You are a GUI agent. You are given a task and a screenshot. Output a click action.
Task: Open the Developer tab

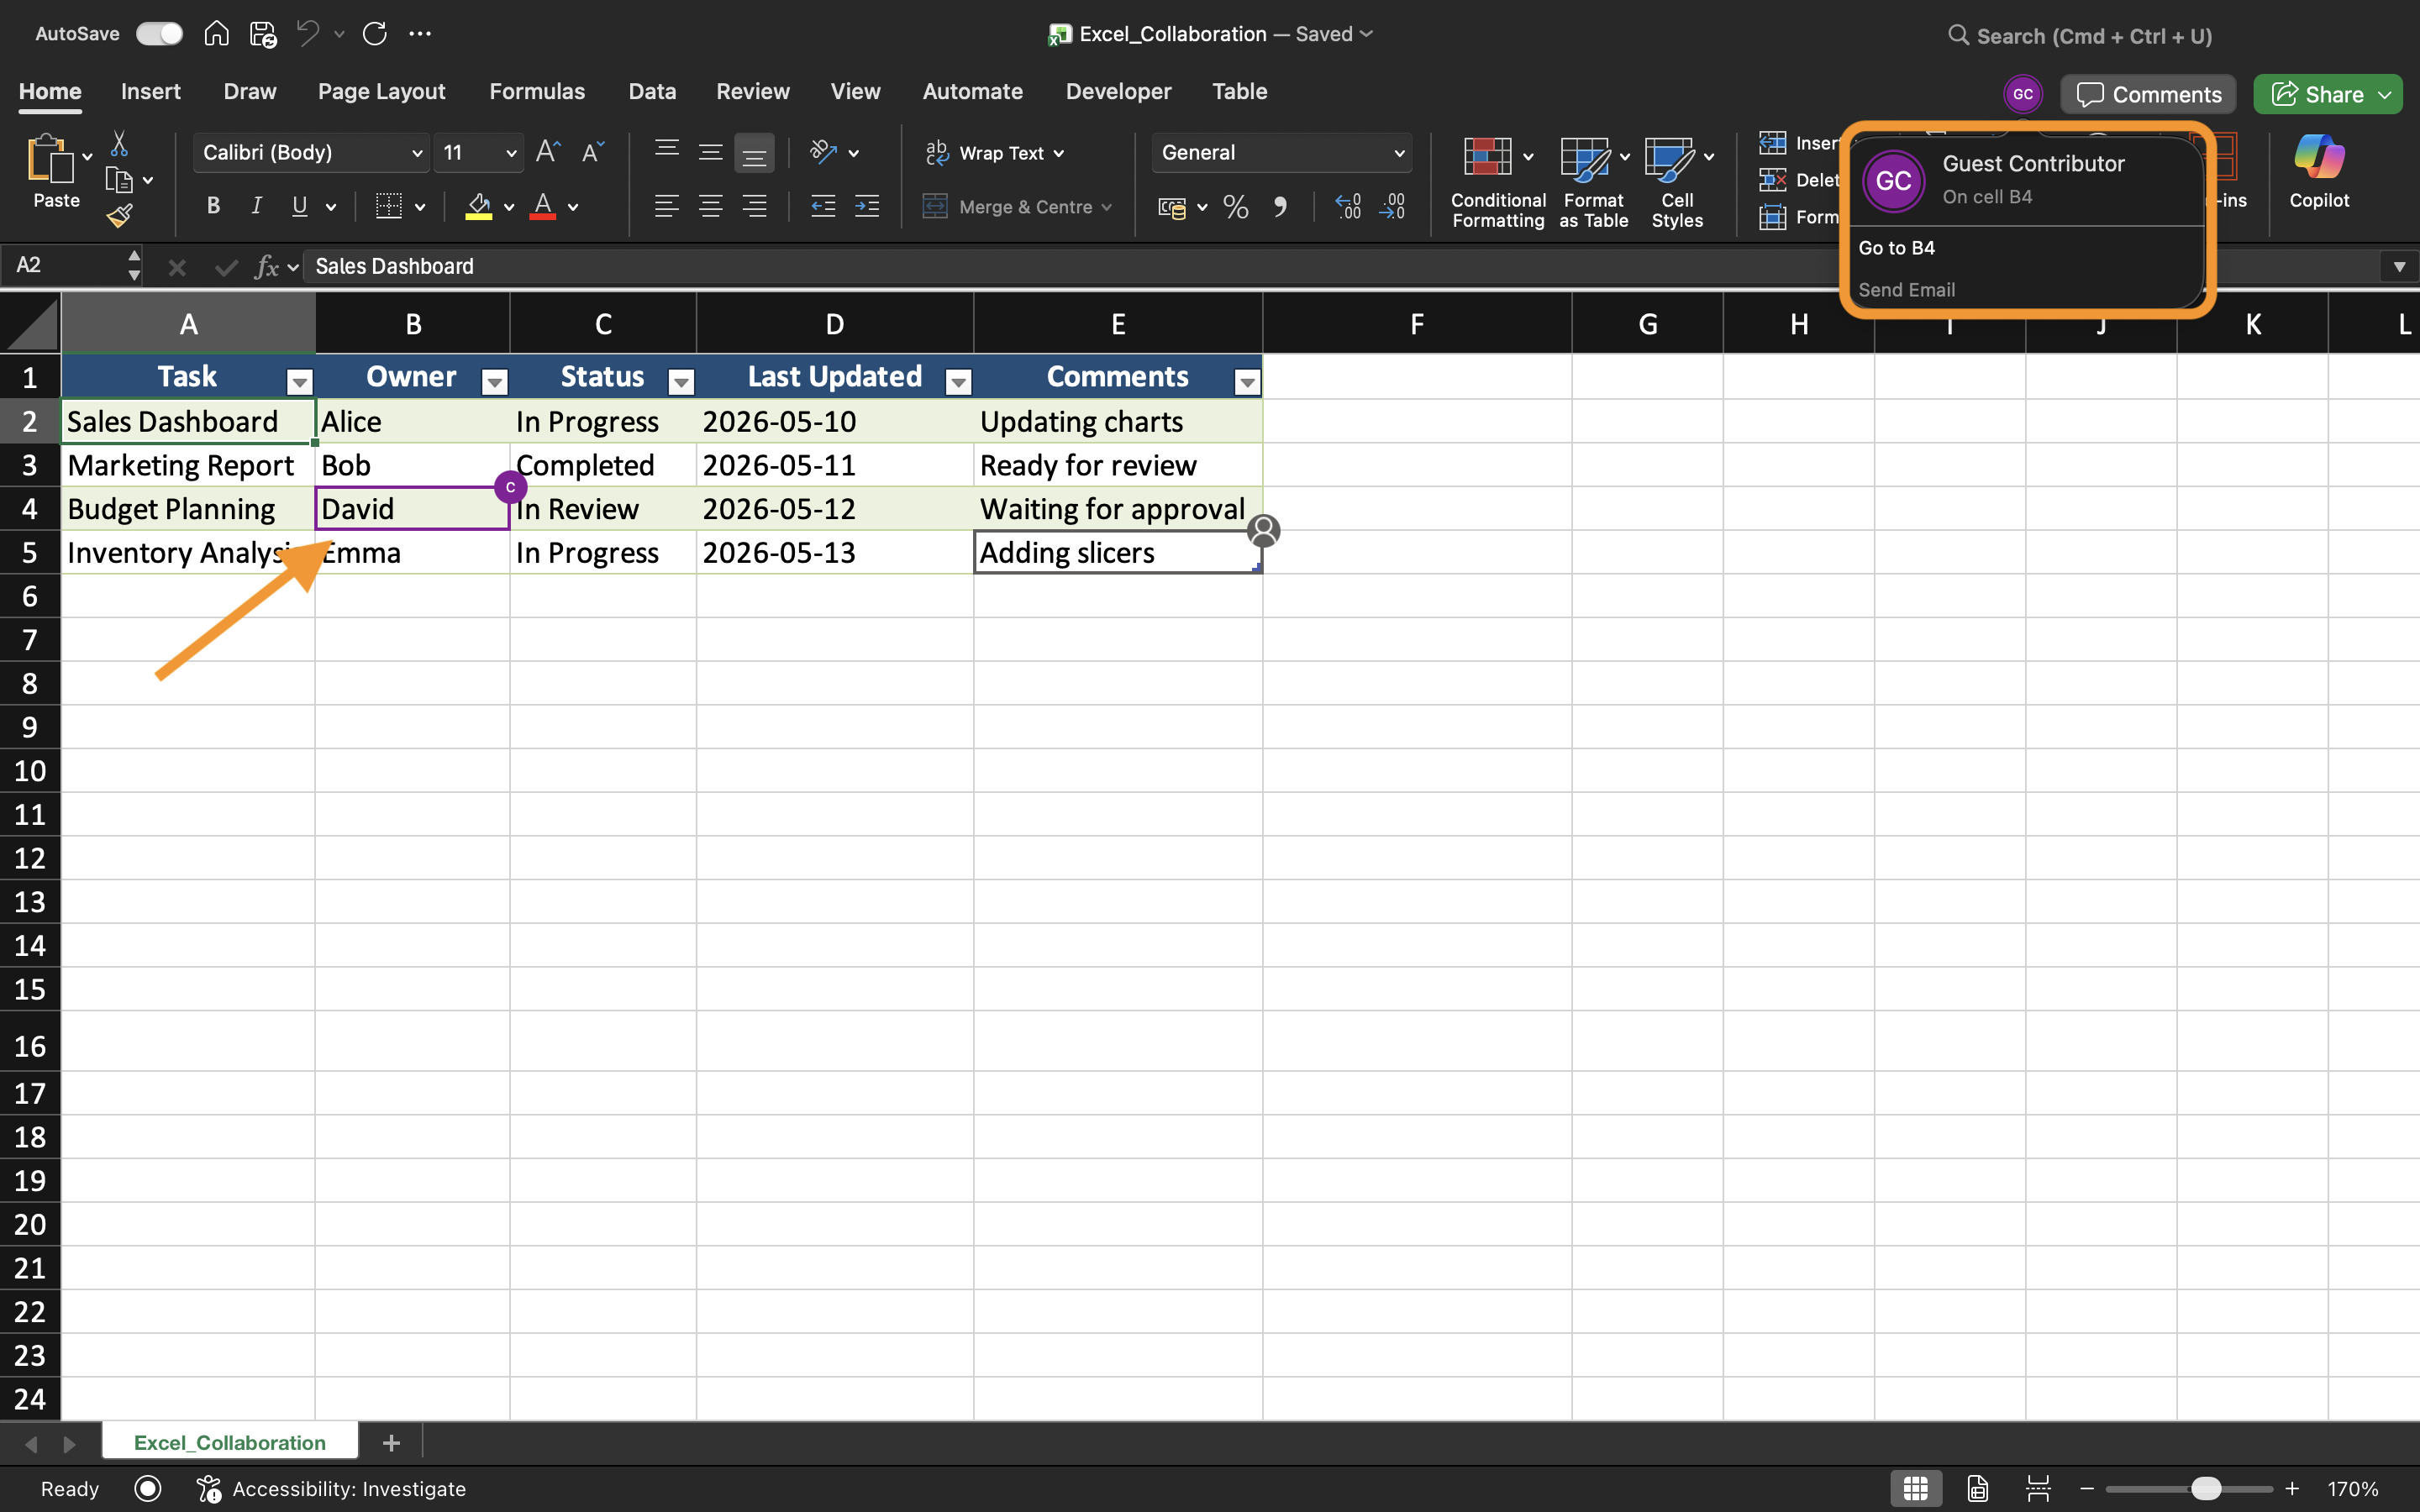pyautogui.click(x=1118, y=91)
